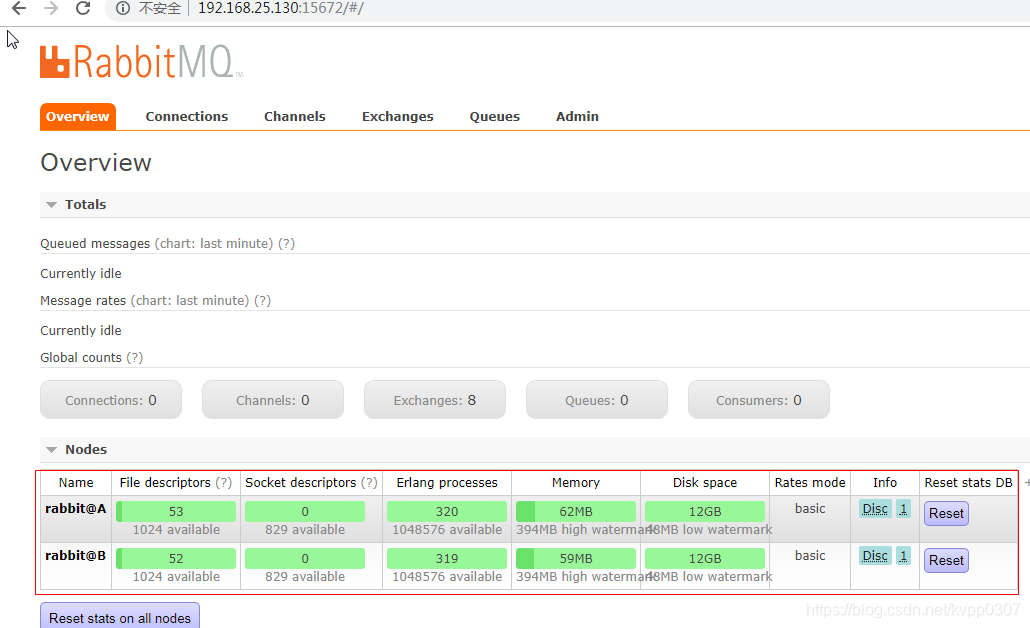Open node rabbit@A details
Screen dimensions: 1030x628
[76, 508]
